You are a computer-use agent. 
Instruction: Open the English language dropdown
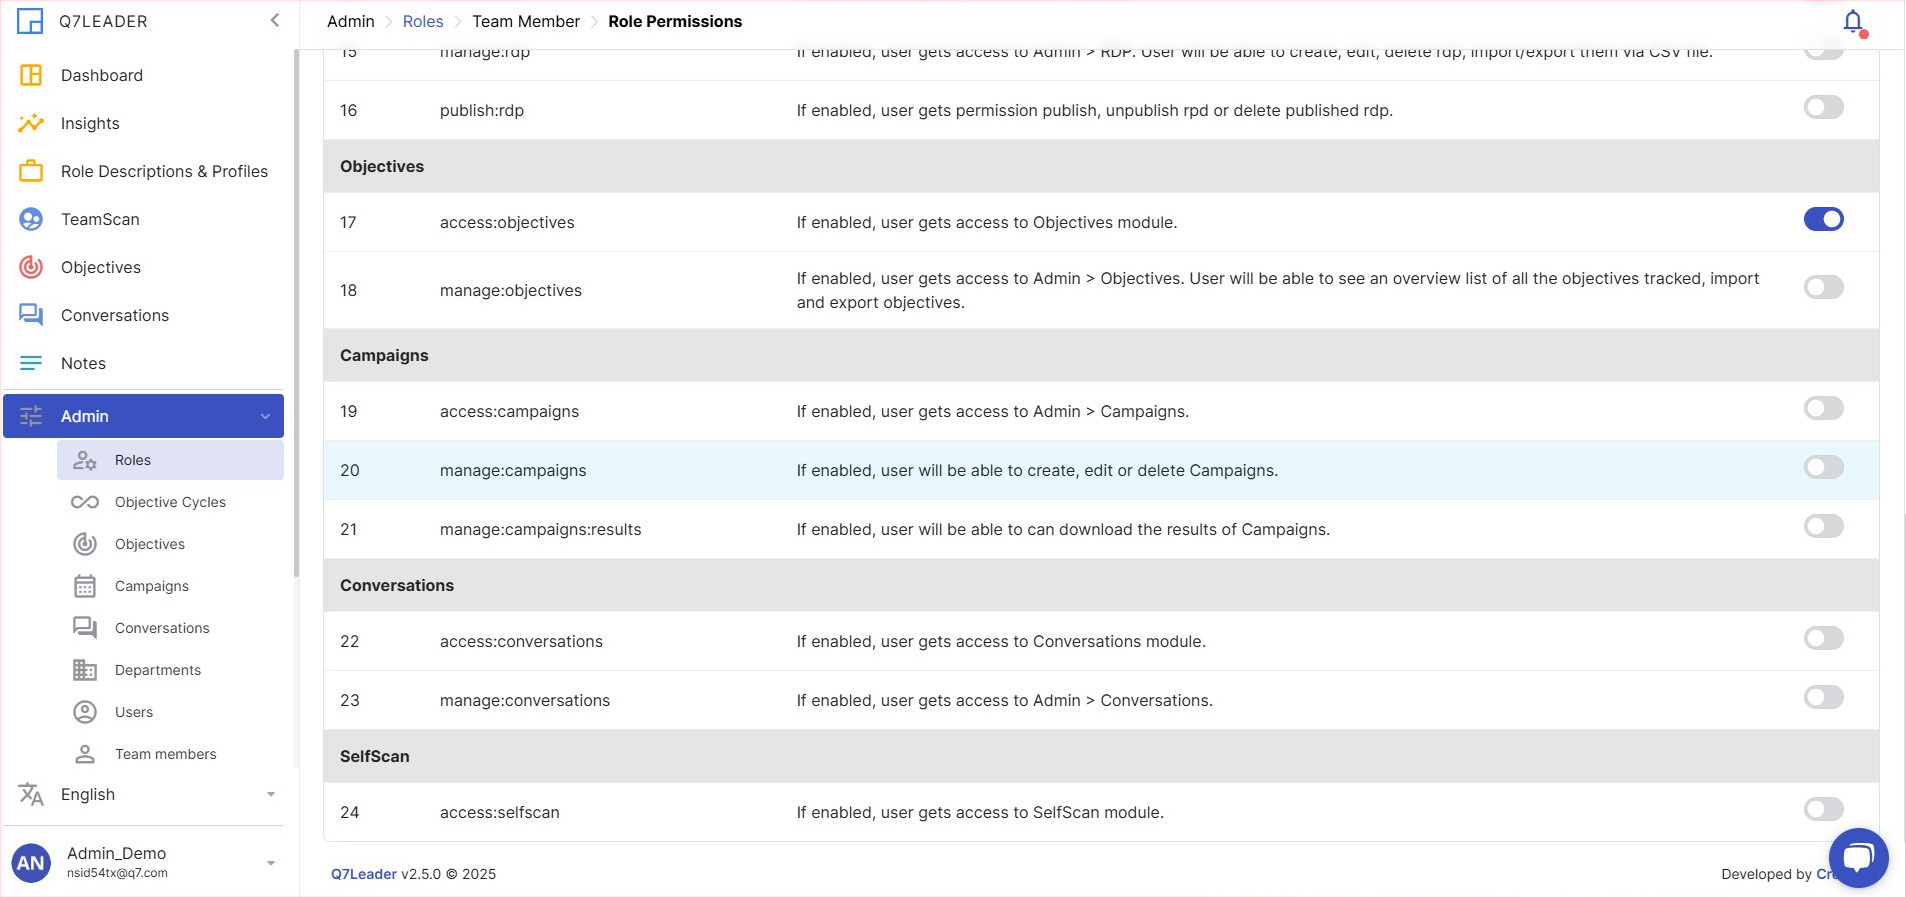(145, 794)
